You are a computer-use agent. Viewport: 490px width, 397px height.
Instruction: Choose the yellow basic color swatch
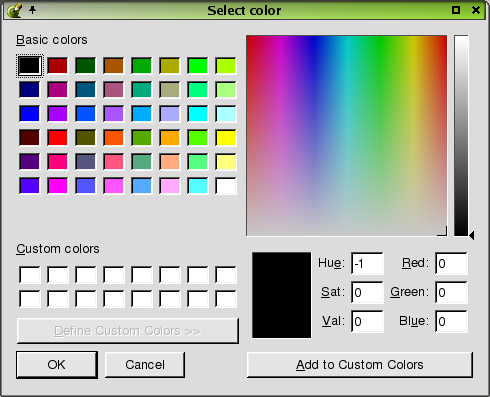[x=226, y=137]
